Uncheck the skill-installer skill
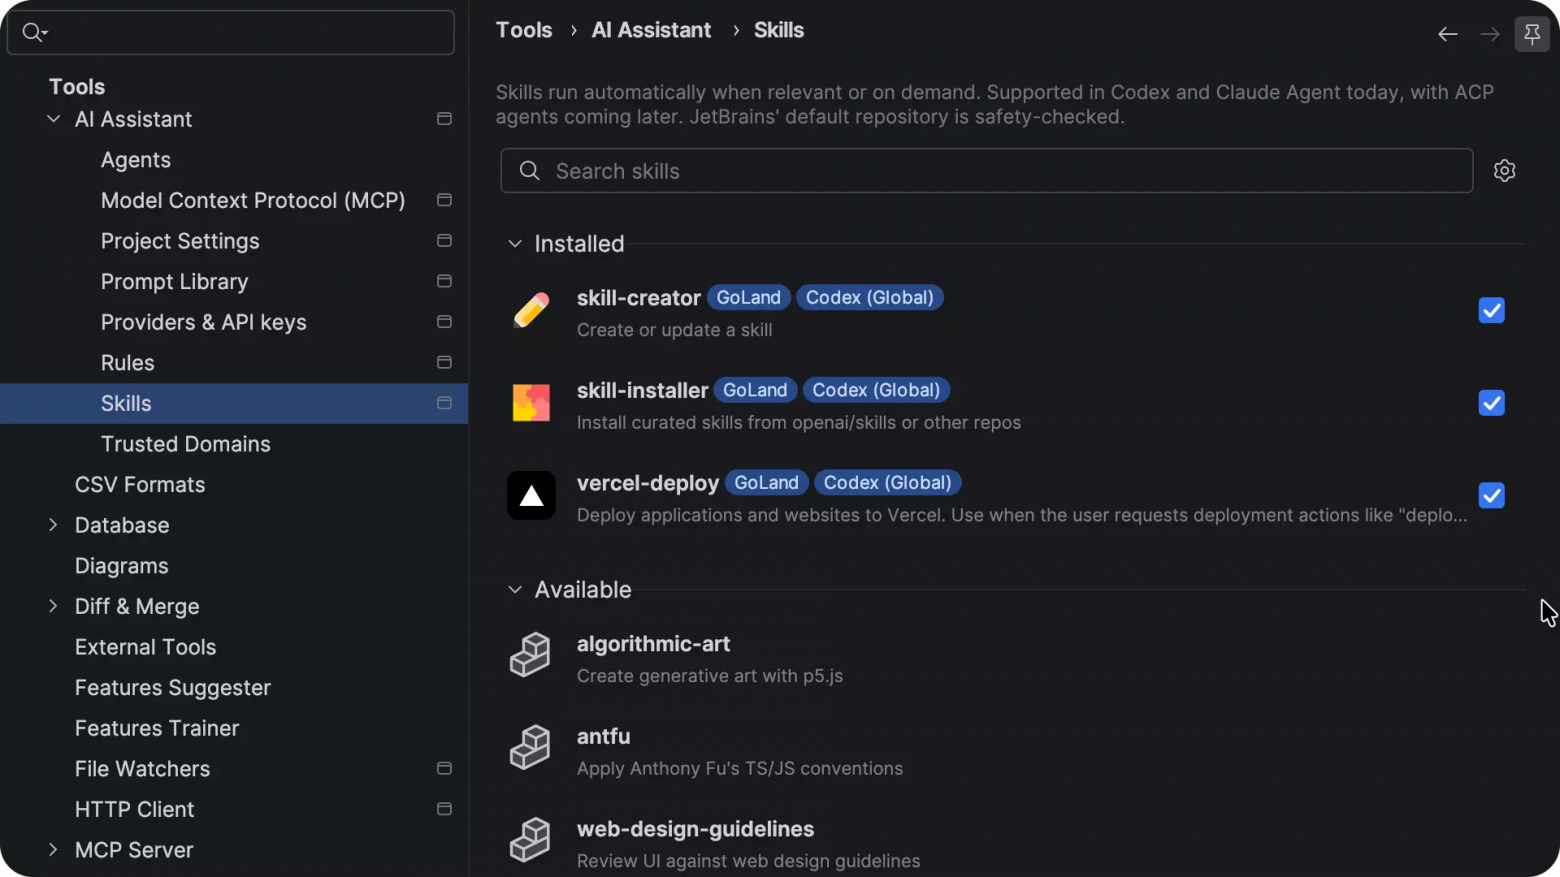Image resolution: width=1560 pixels, height=877 pixels. (1491, 403)
